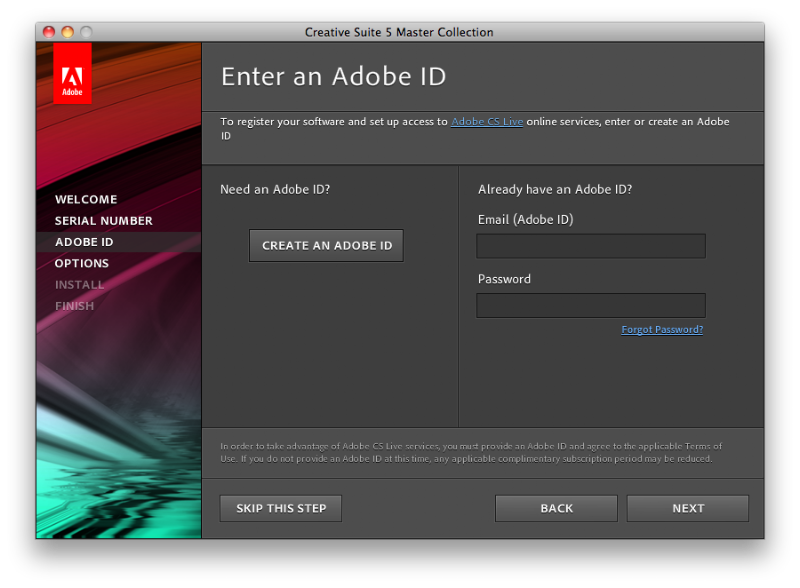The height and width of the screenshot is (588, 800).
Task: Proceed with the Next button
Action: 688,508
